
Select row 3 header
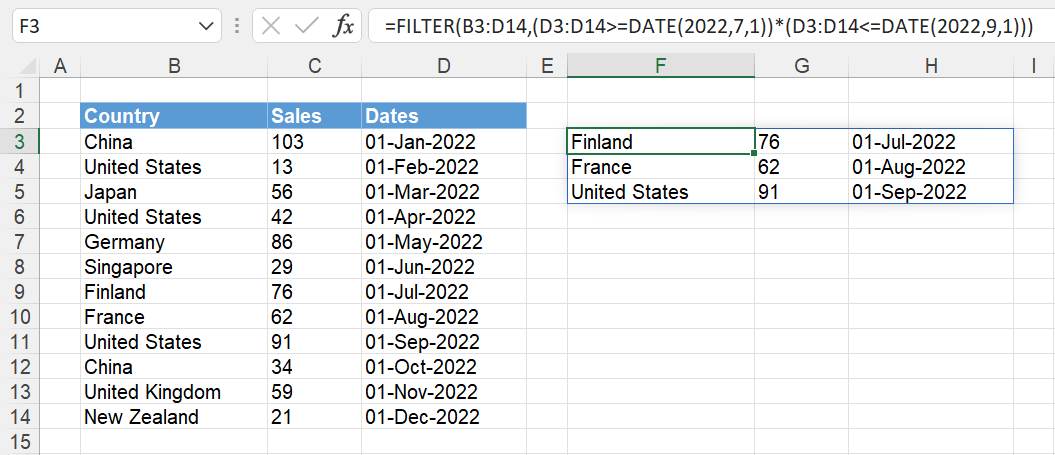click(x=20, y=141)
